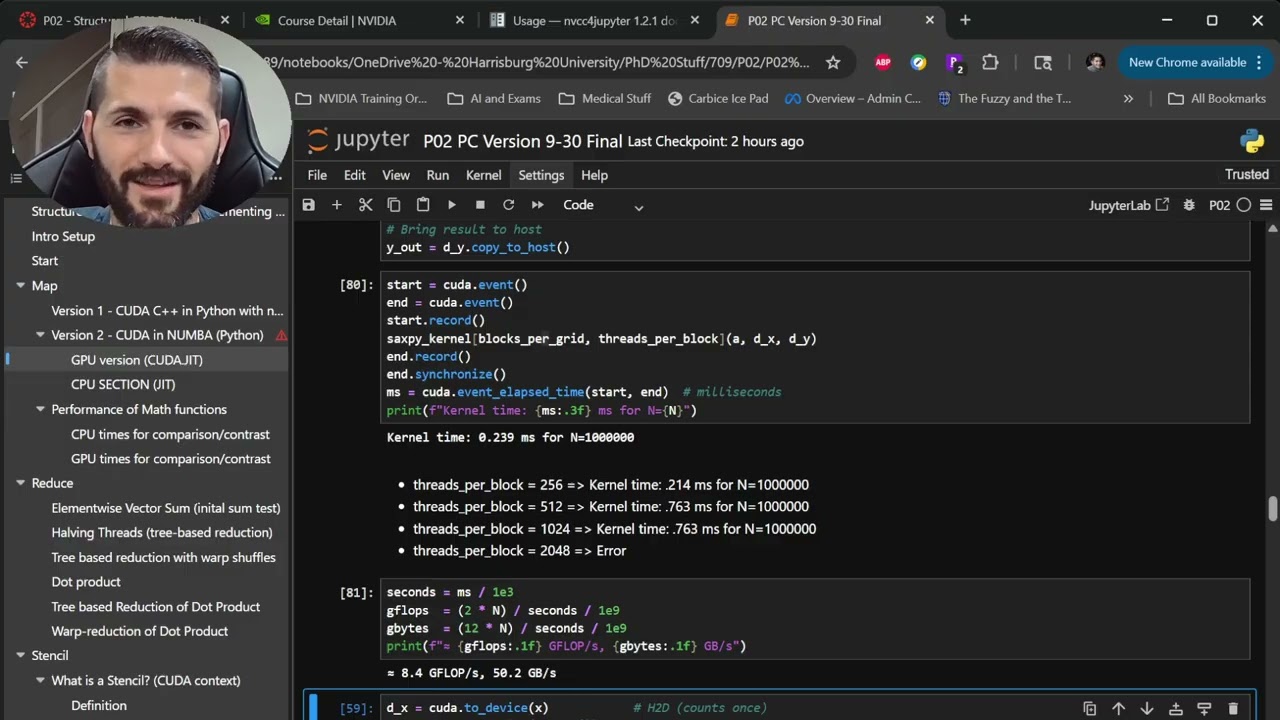Move active cell up arrow
Screen dimensions: 1280x720
[1118, 708]
